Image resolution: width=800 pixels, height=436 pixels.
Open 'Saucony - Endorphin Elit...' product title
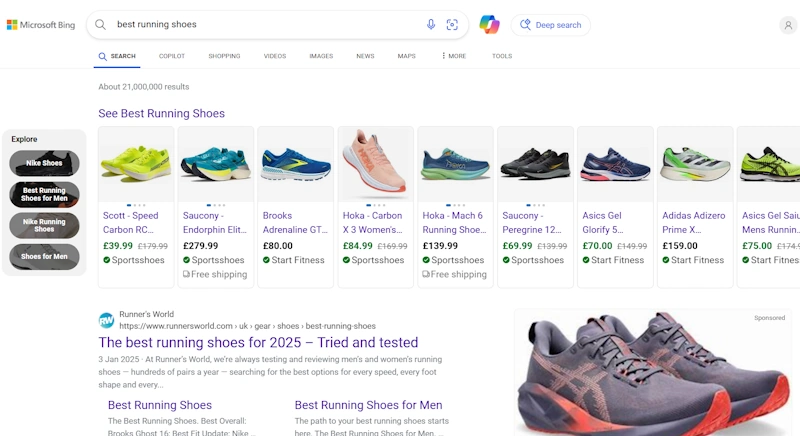pyautogui.click(x=215, y=223)
